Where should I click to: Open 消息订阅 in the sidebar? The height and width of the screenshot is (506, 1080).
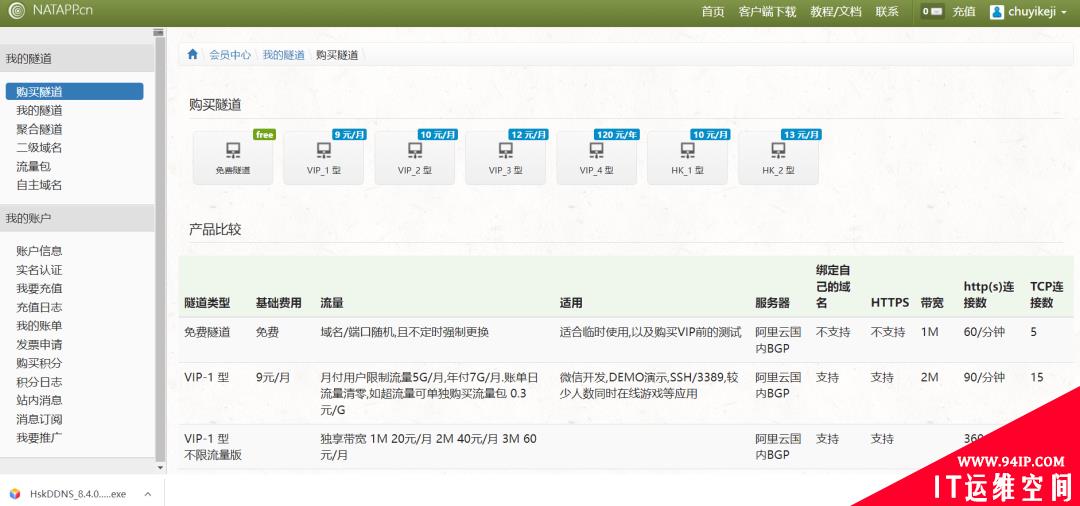pyautogui.click(x=39, y=419)
